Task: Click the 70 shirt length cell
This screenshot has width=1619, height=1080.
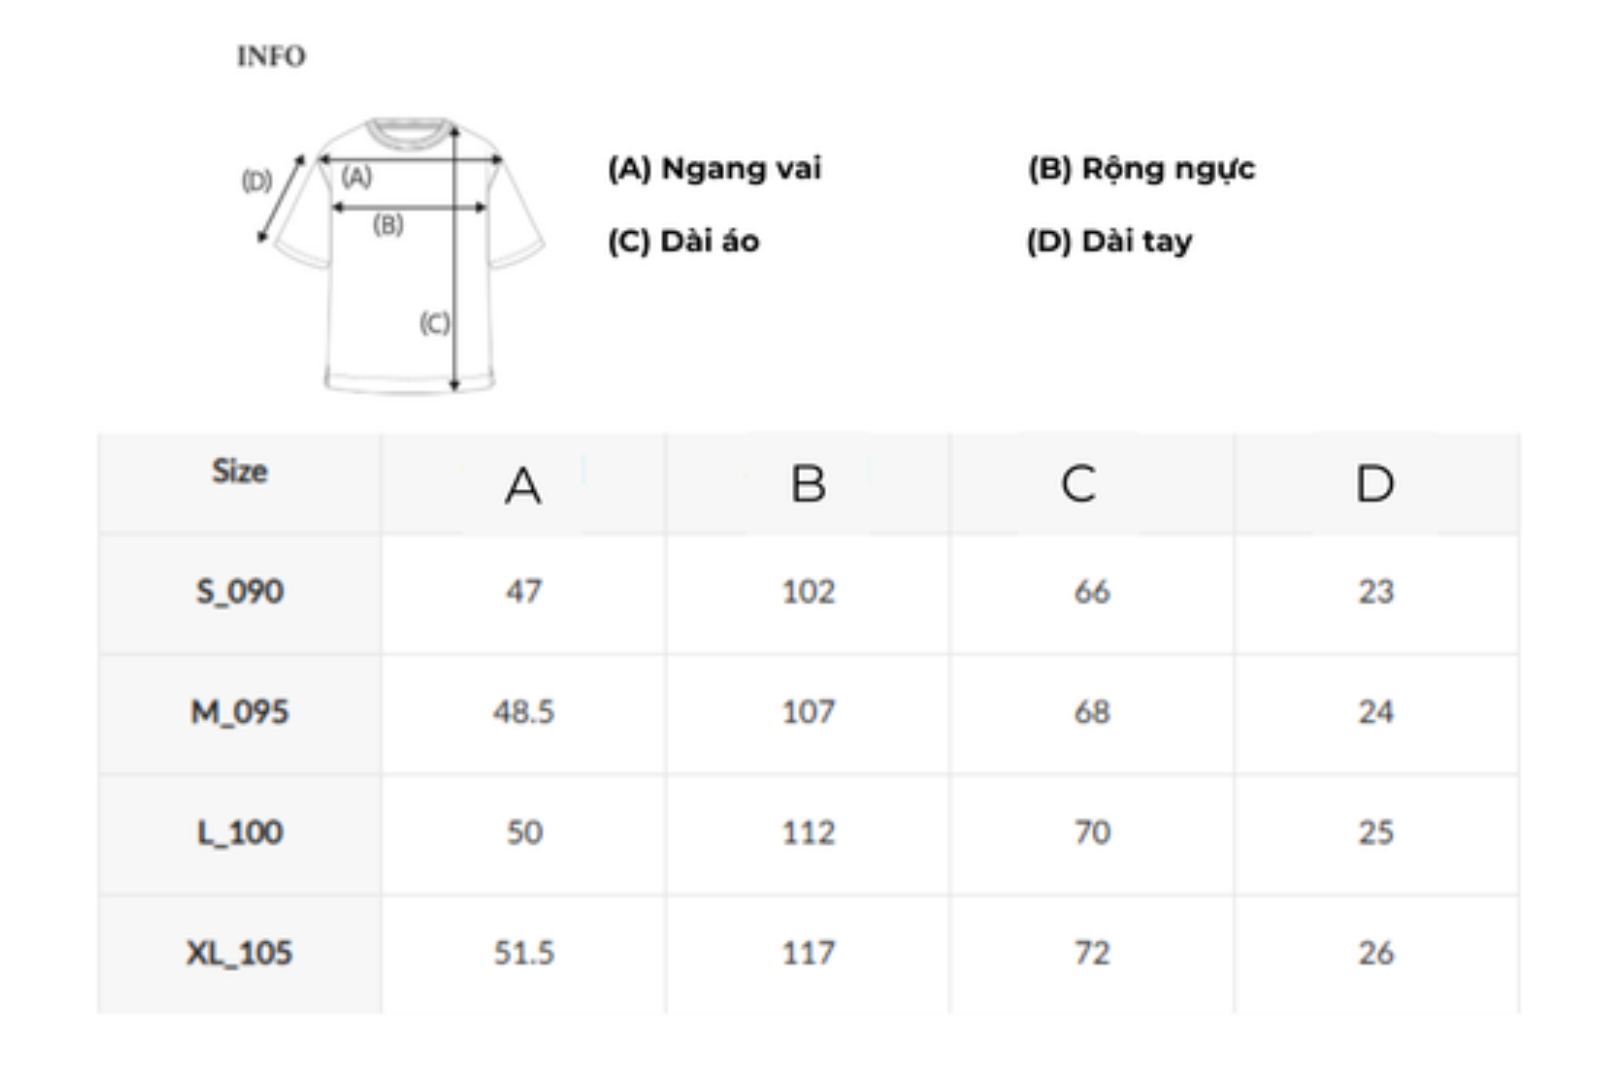Action: coord(1092,832)
